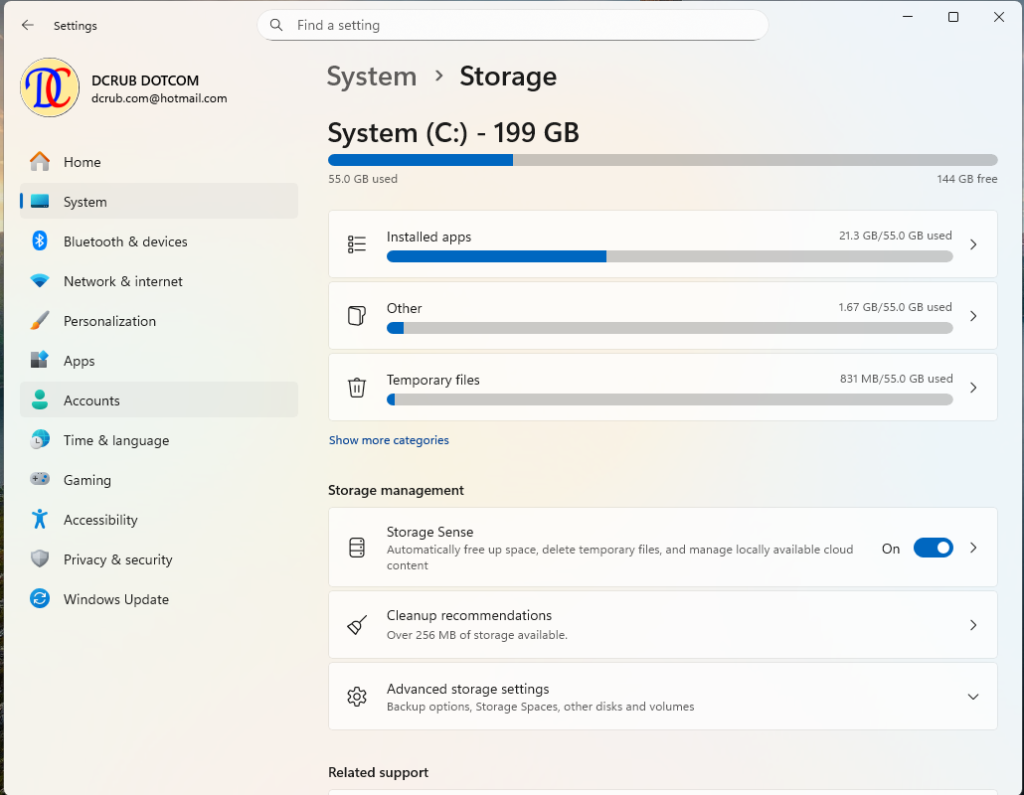Click the Installed apps usage bar
Viewport: 1024px width, 795px height.
pyautogui.click(x=669, y=257)
